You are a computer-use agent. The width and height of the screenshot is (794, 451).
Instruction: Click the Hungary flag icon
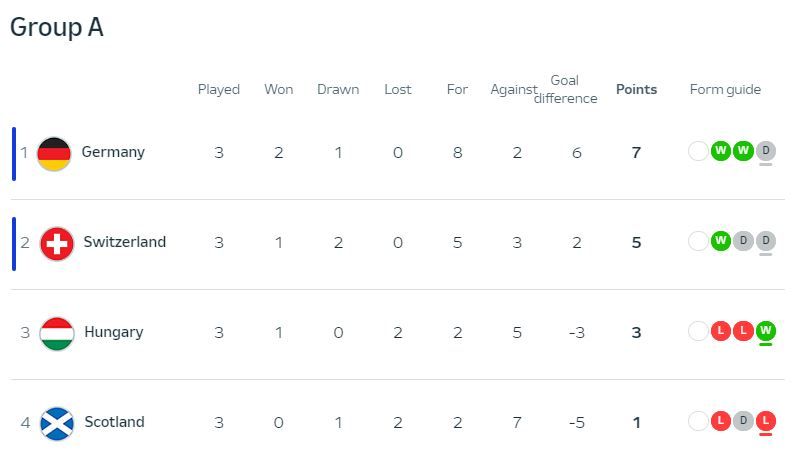pos(57,333)
